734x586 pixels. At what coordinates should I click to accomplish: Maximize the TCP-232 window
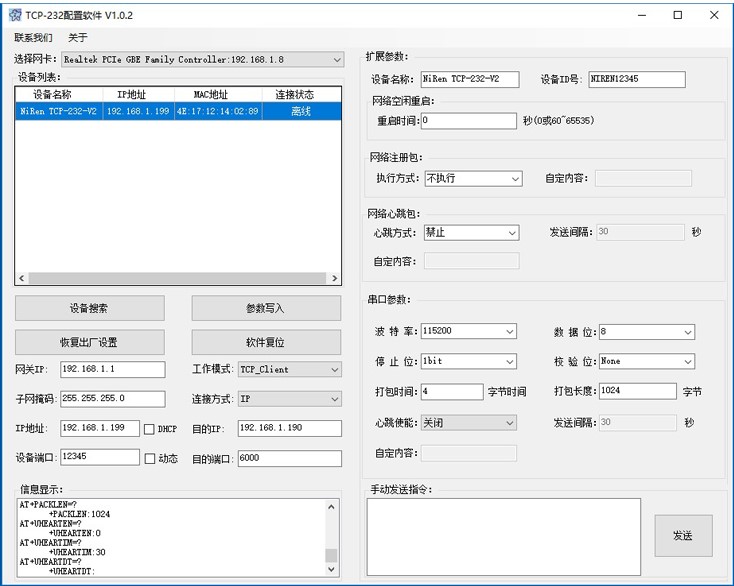tap(677, 15)
